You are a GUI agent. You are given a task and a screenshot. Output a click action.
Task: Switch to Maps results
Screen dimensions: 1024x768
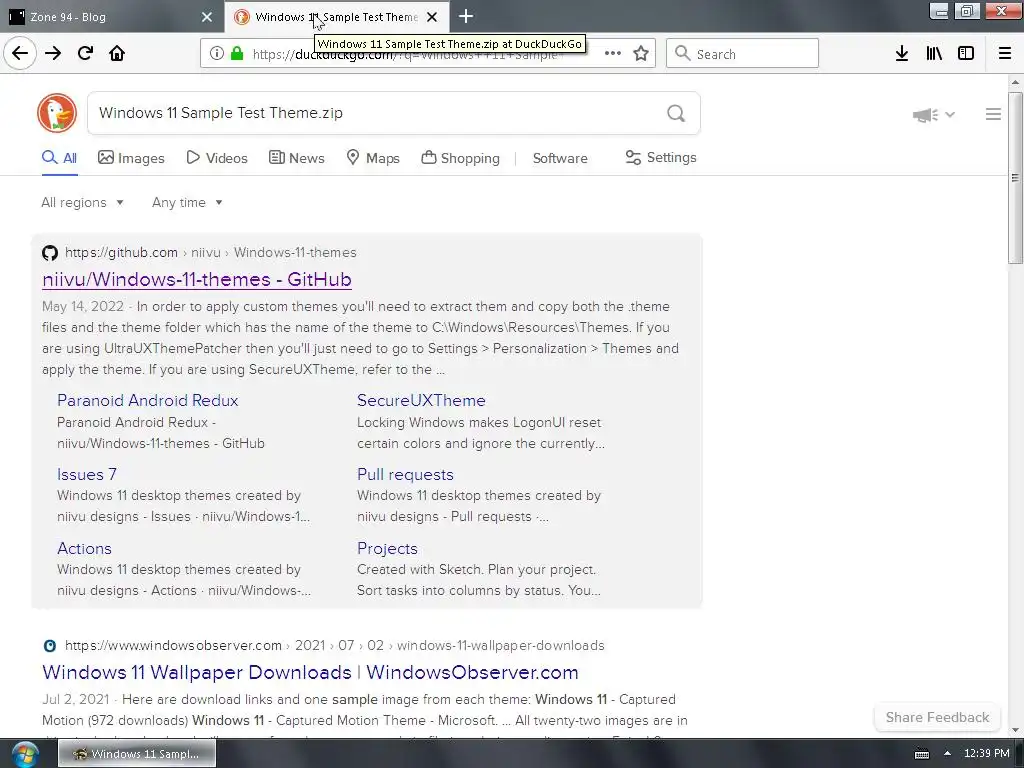coord(373,158)
